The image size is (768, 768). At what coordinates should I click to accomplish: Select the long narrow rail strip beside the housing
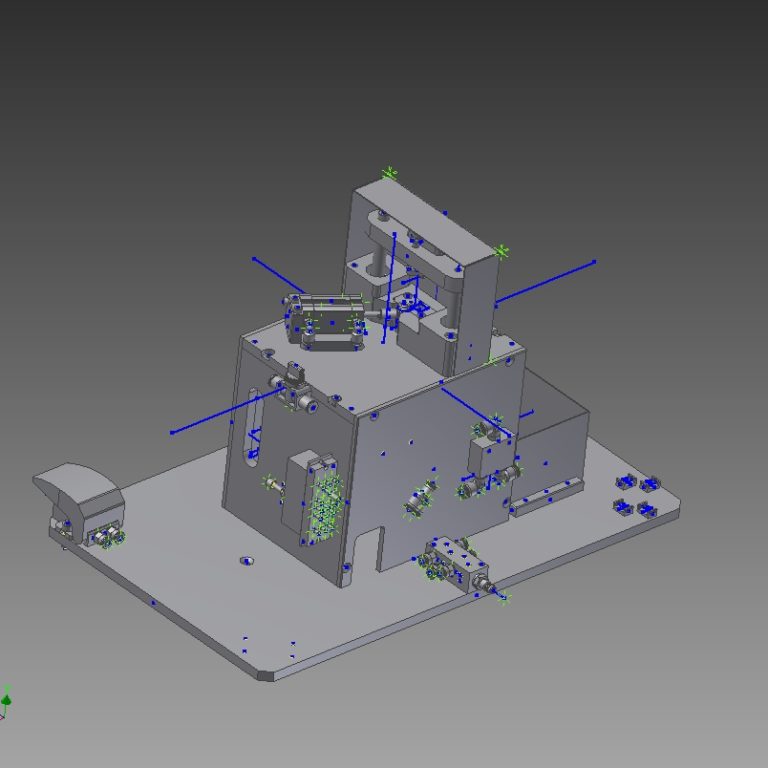coord(547,497)
